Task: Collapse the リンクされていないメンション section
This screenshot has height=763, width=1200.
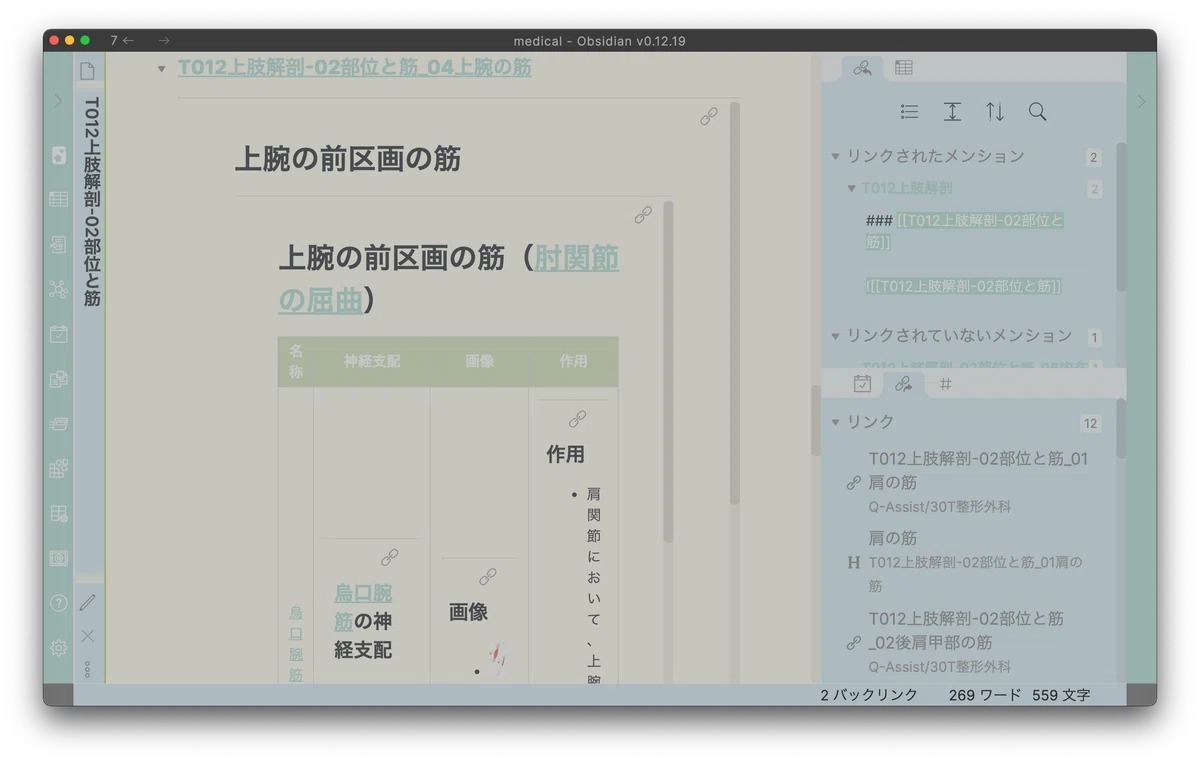Action: (835, 337)
